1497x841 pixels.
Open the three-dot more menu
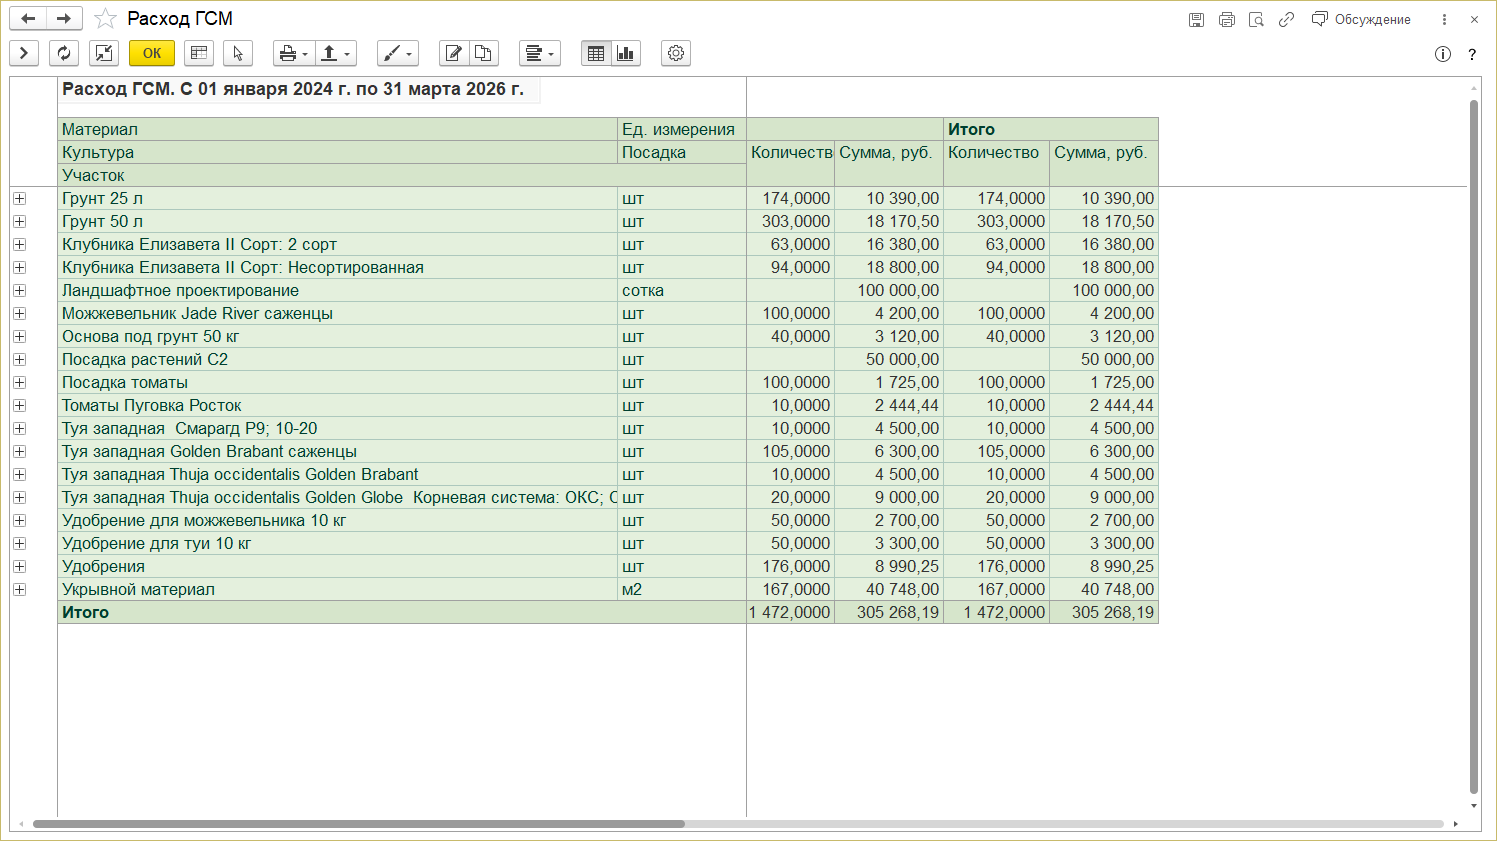1444,20
